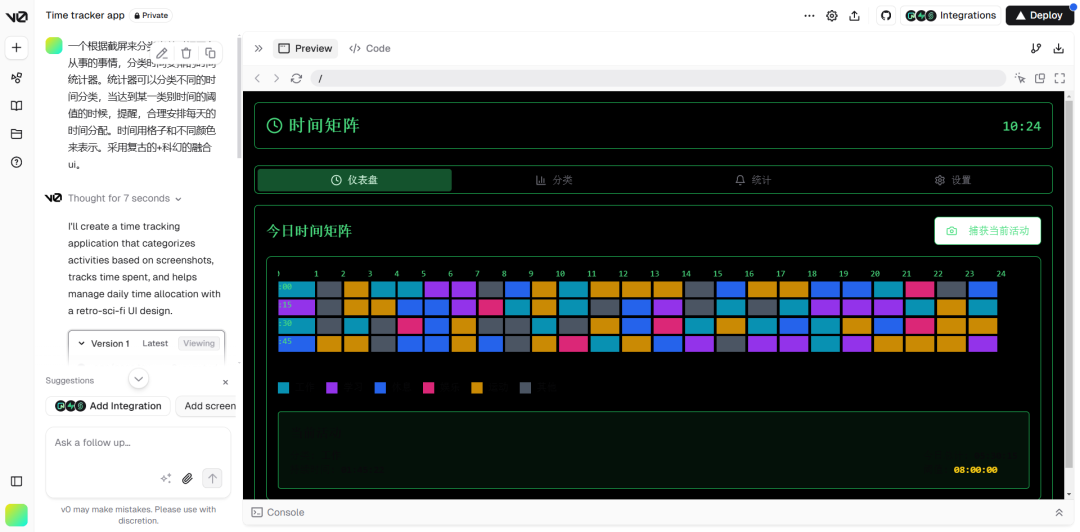The height and width of the screenshot is (532, 1080).
Task: Delete the prompt message with trash icon
Action: (186, 53)
